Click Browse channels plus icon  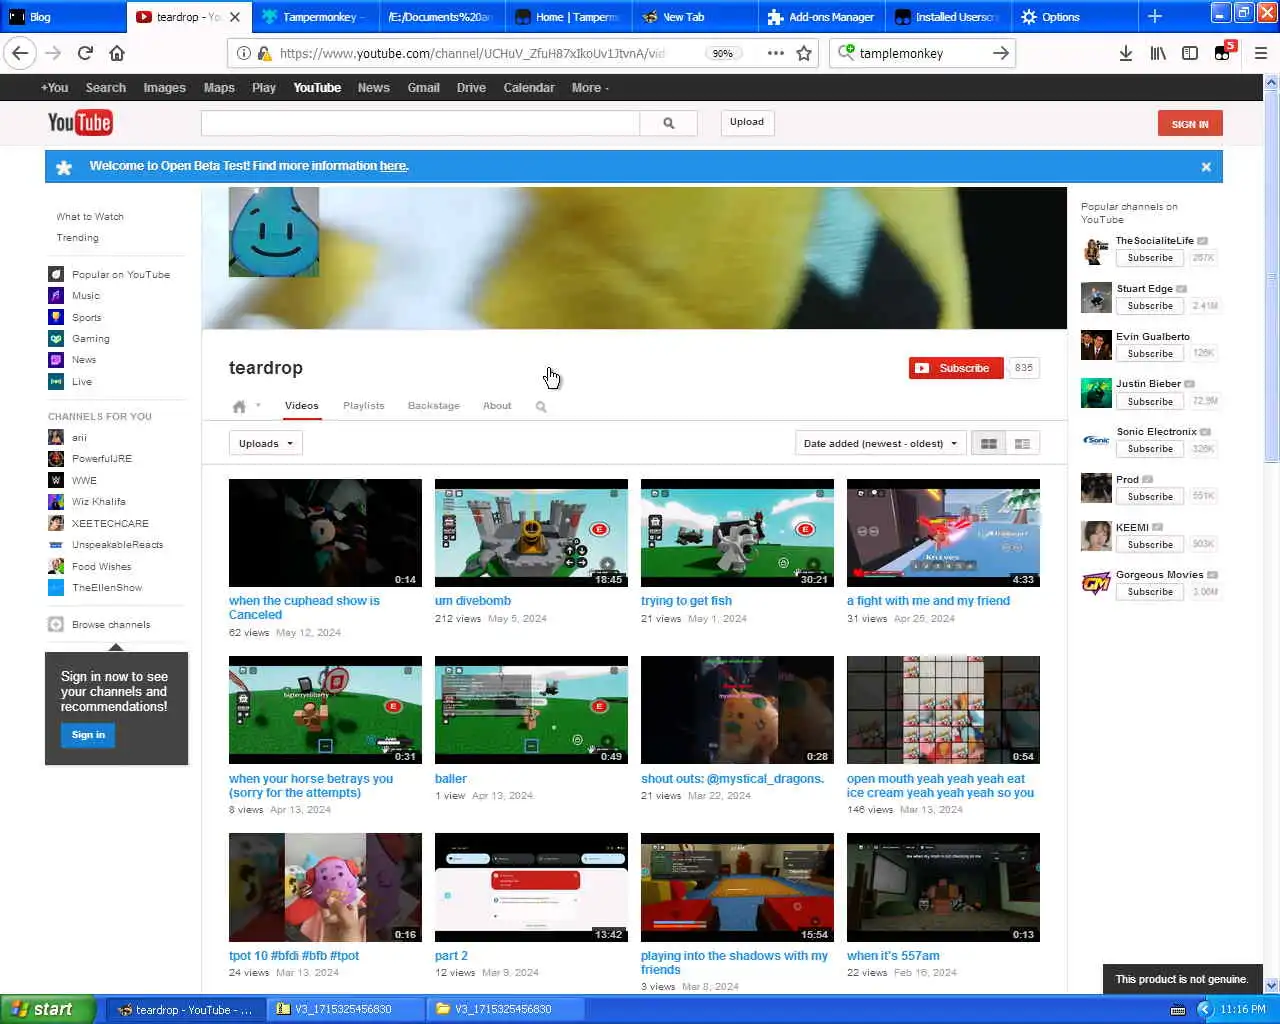[x=56, y=625]
